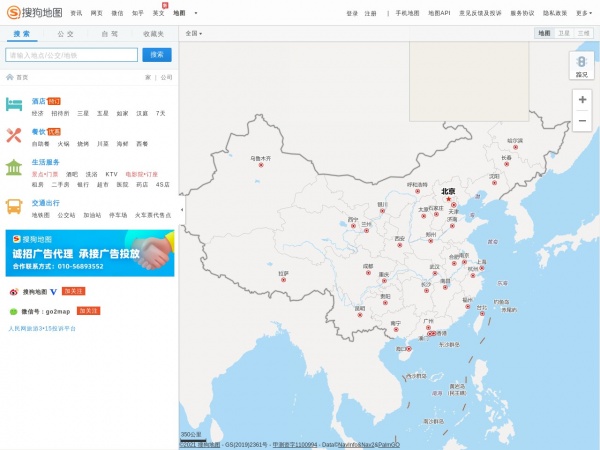This screenshot has width=600, height=450.
Task: Click the 家 shortcut link
Action: 148,77
